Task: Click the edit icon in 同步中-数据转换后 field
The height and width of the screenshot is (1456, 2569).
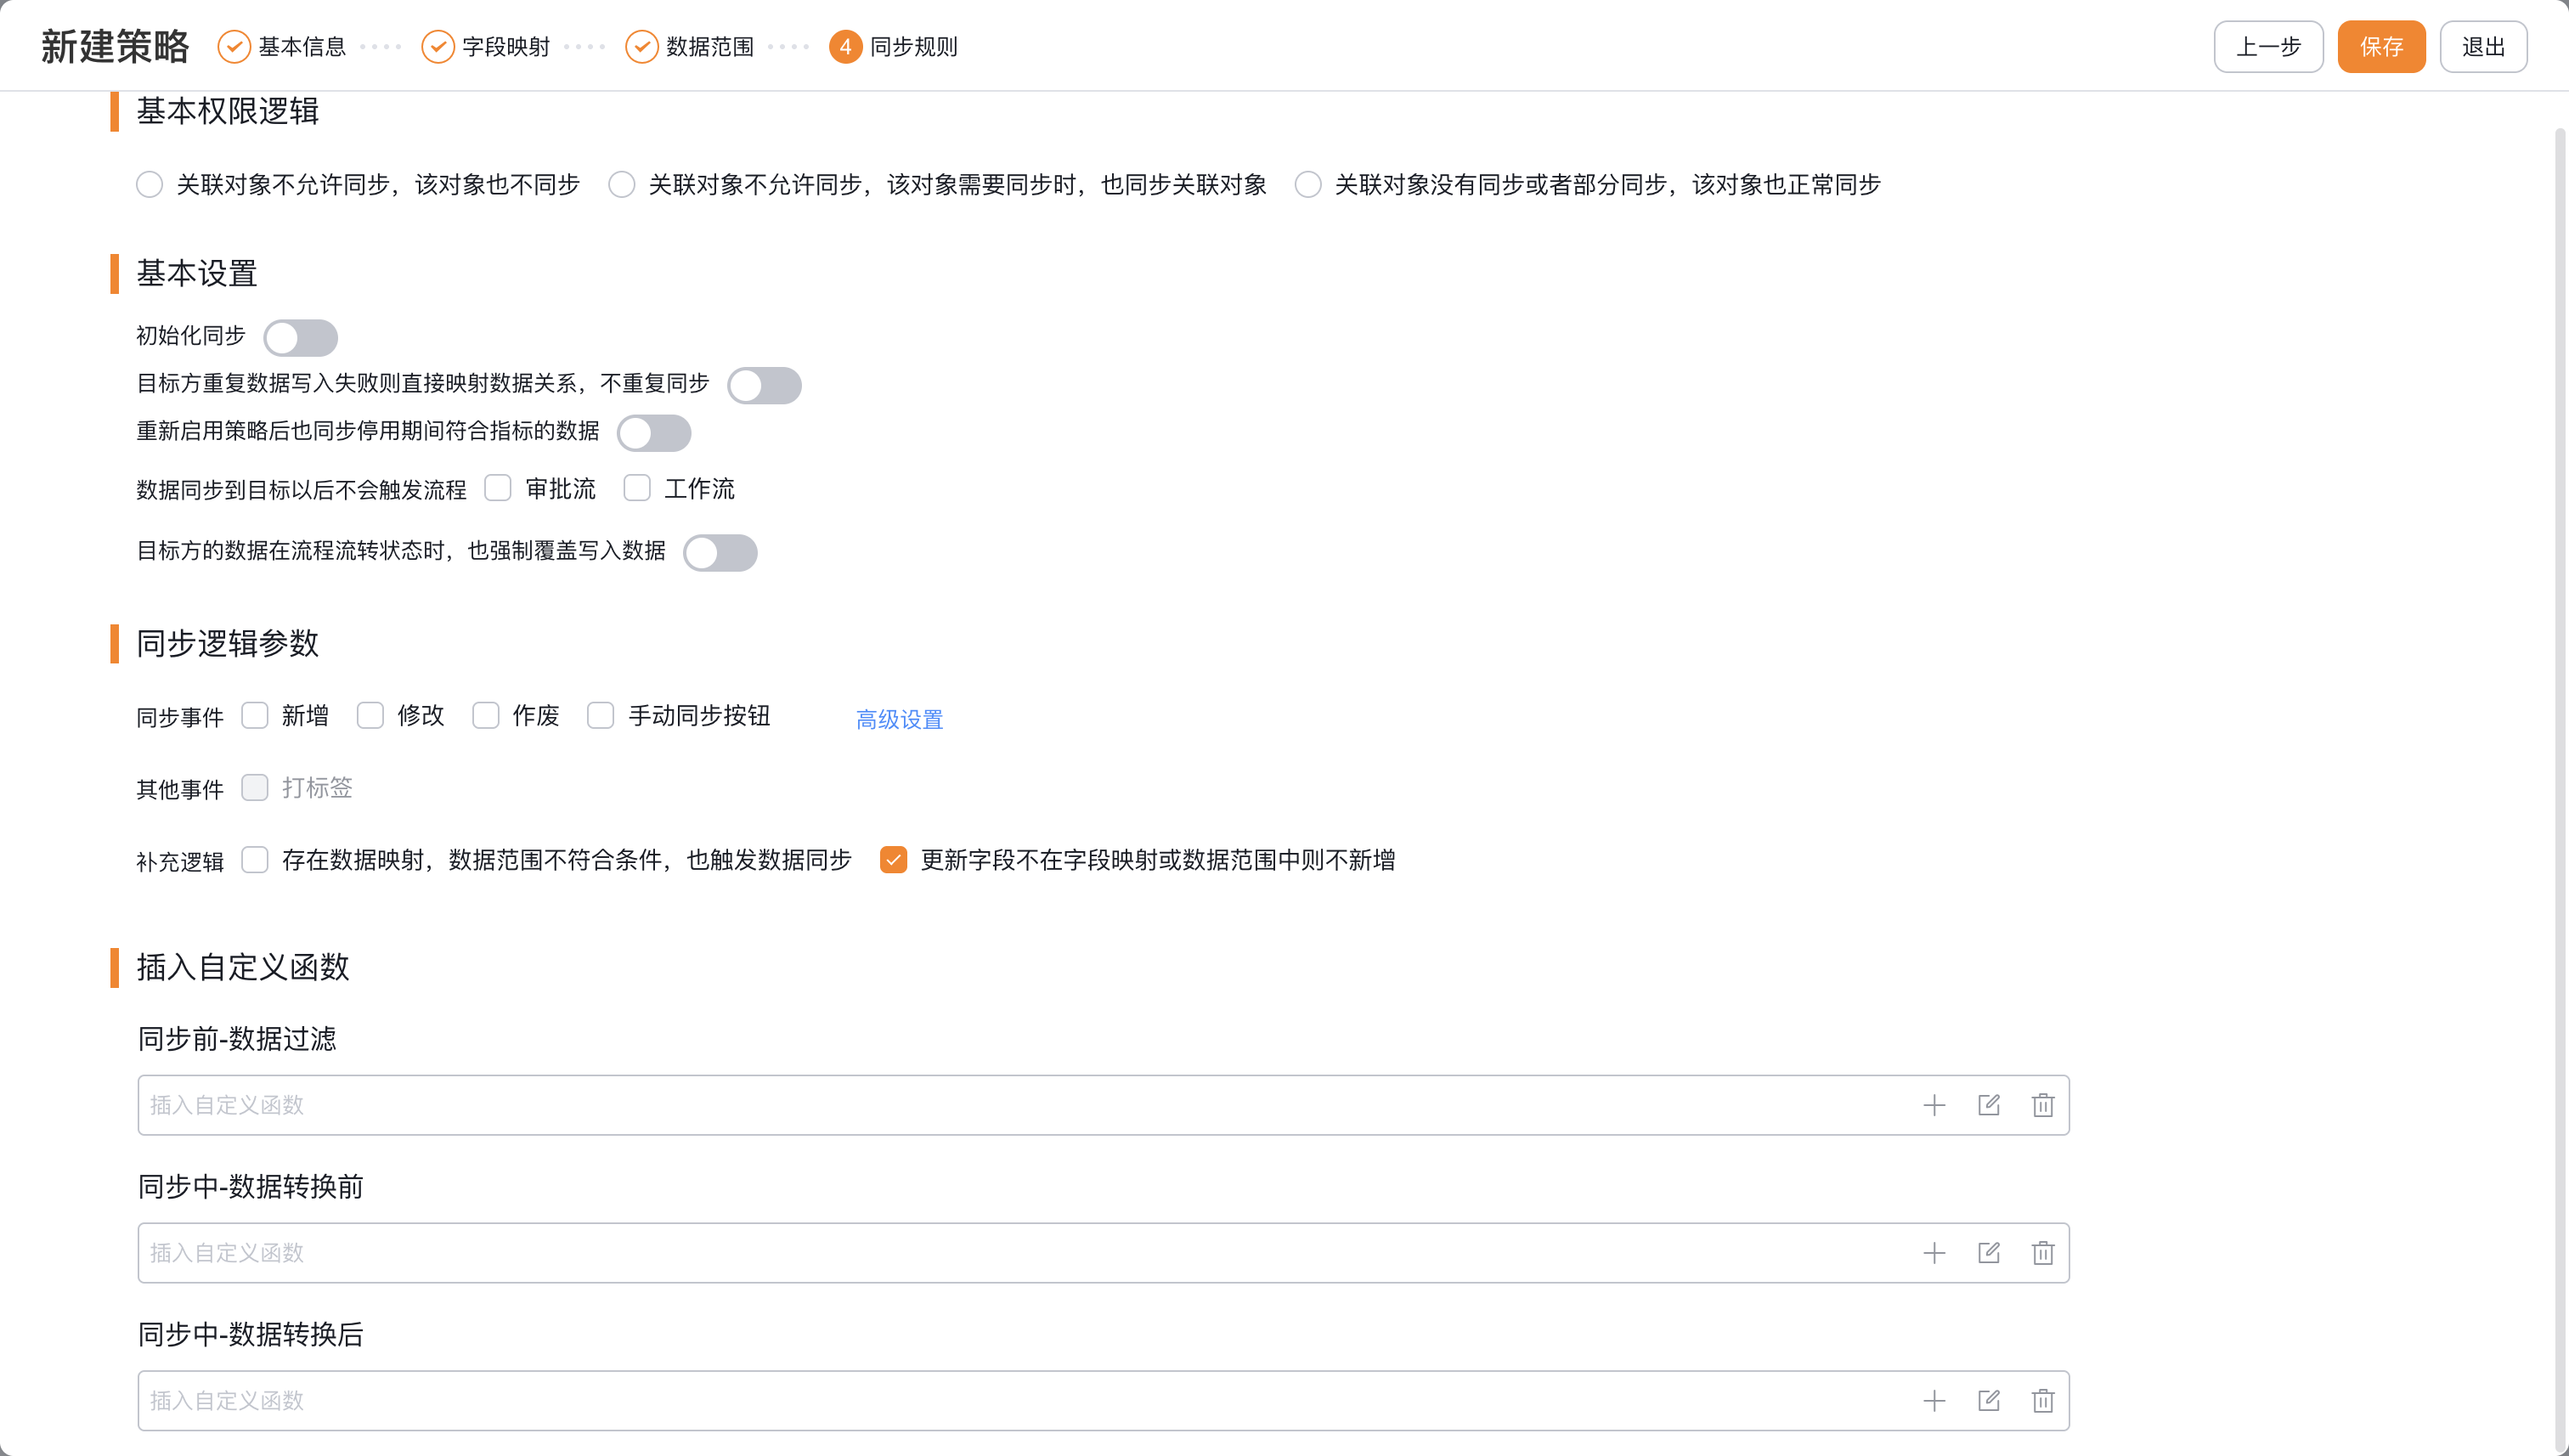Action: (x=1988, y=1401)
